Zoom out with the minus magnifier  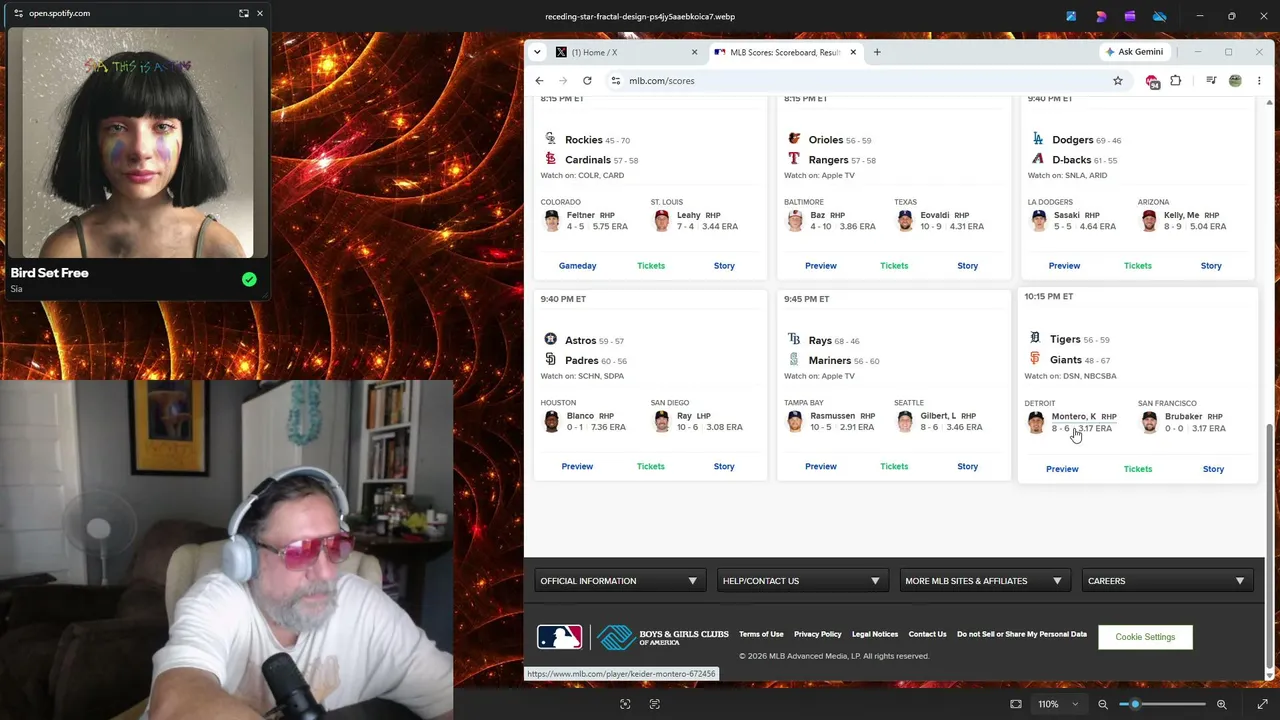coord(1103,704)
